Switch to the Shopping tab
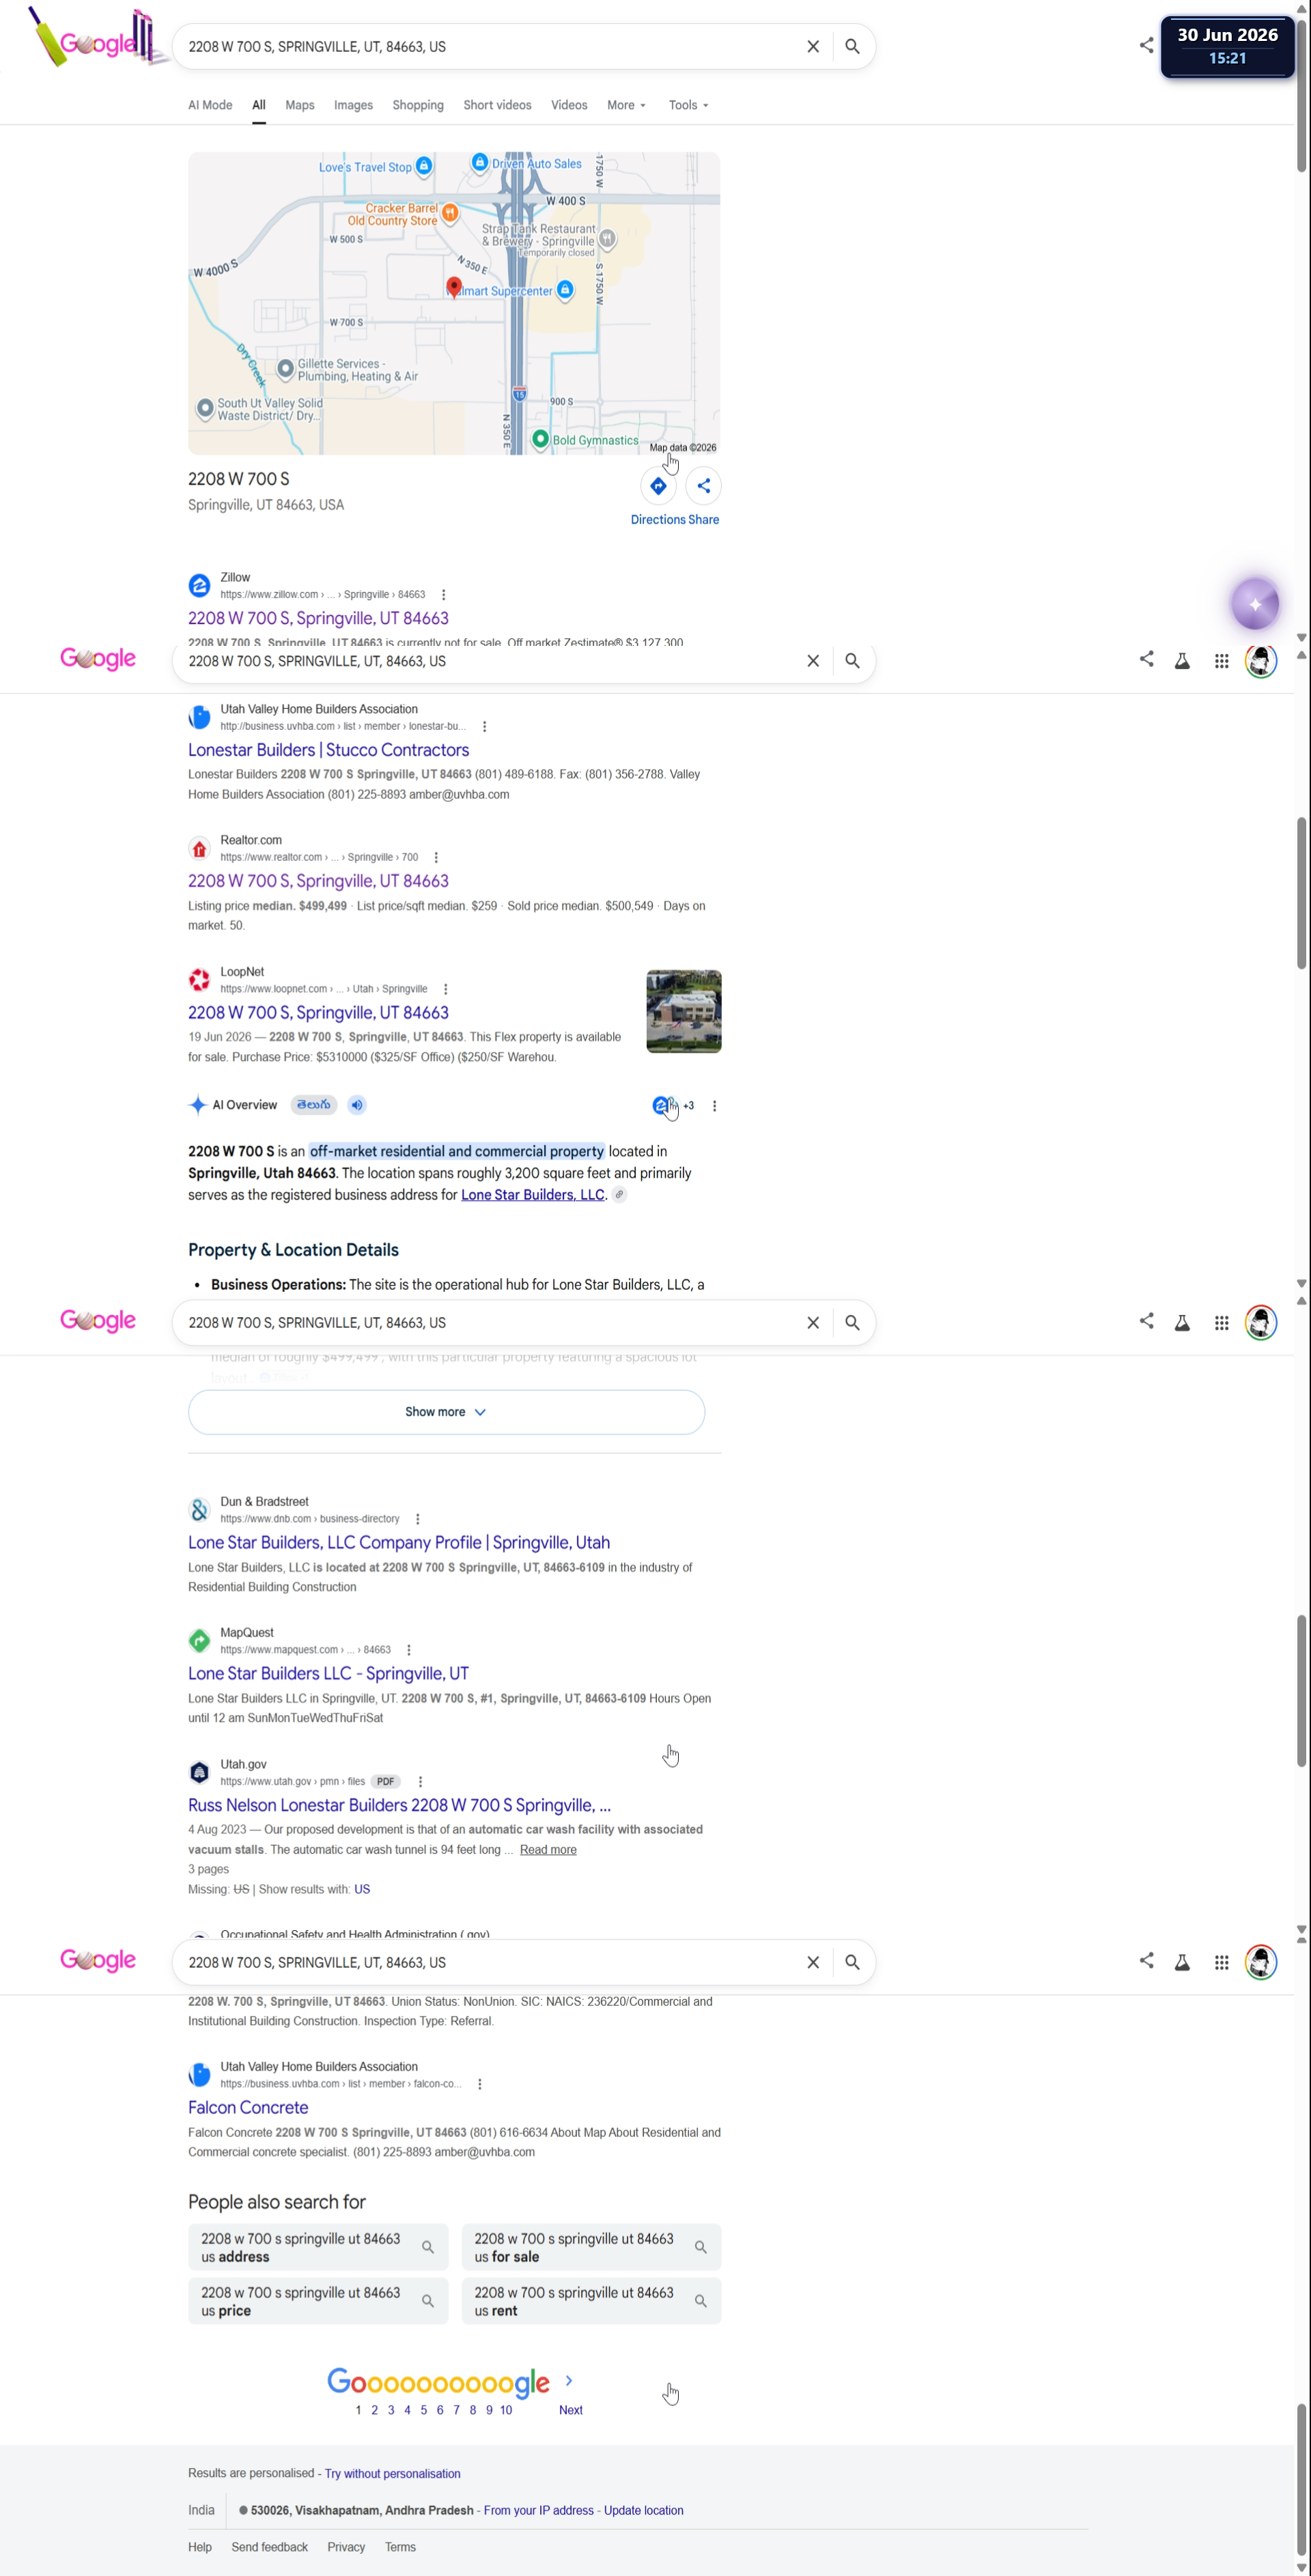1311x2576 pixels. click(x=418, y=105)
